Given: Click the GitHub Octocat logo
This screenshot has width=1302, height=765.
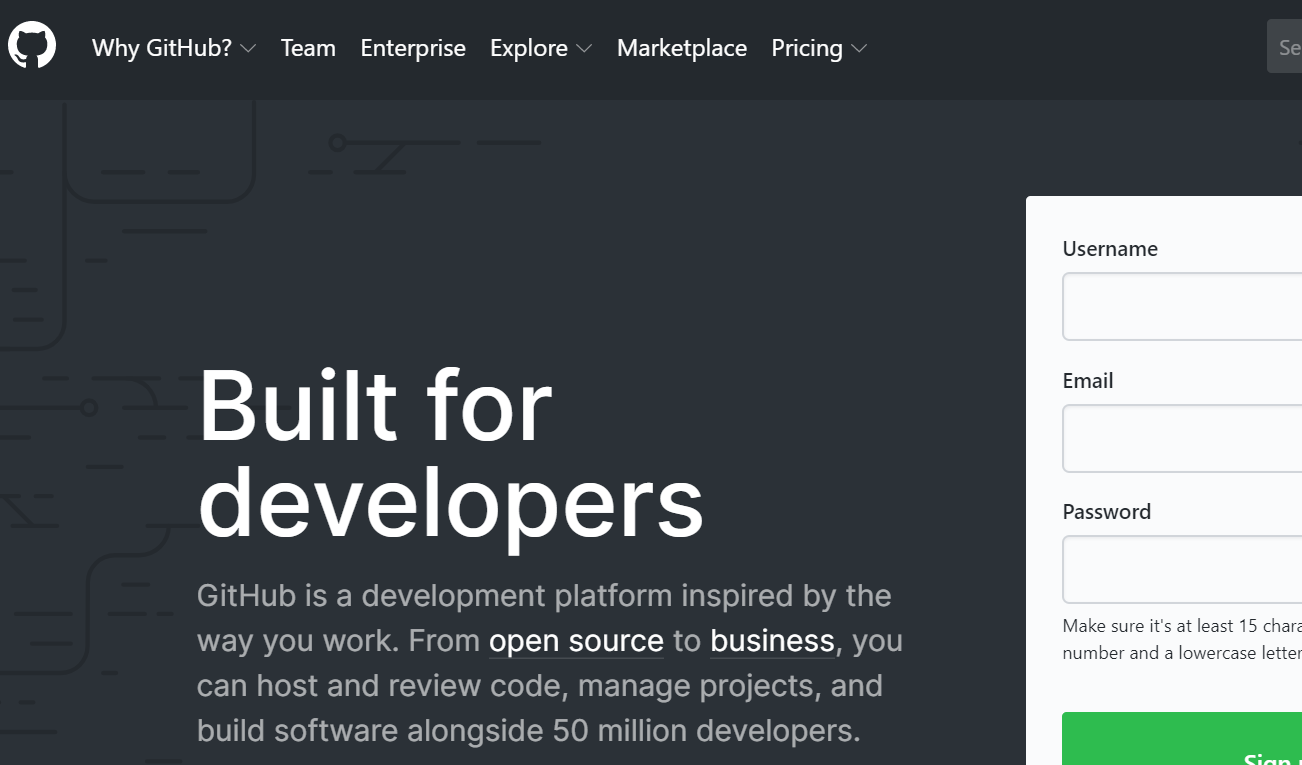Looking at the screenshot, I should point(32,47).
